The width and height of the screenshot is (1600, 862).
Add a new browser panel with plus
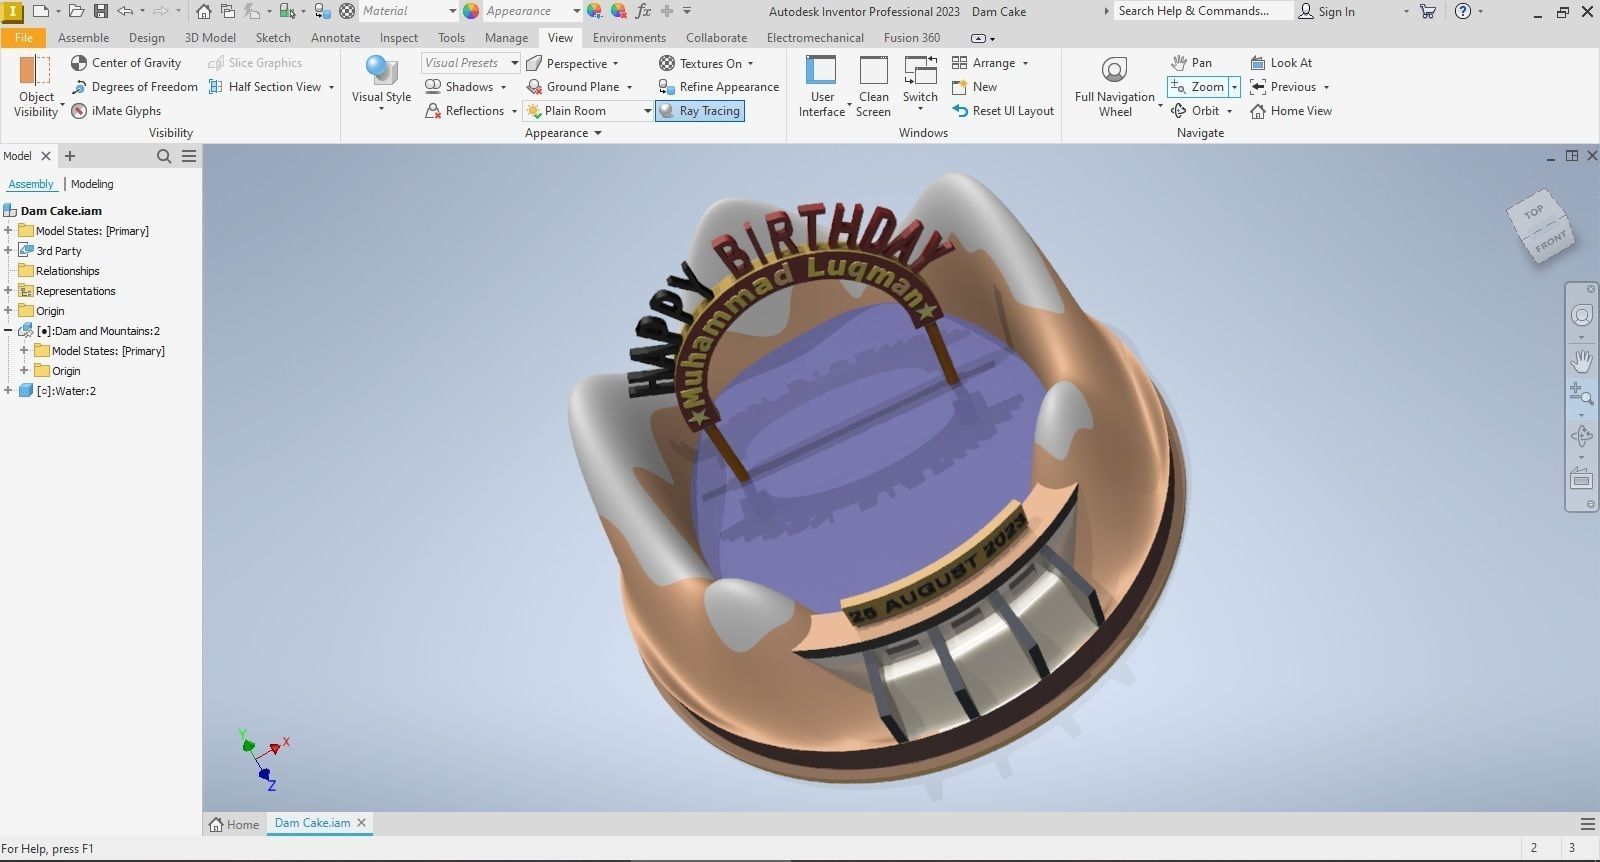click(x=70, y=156)
